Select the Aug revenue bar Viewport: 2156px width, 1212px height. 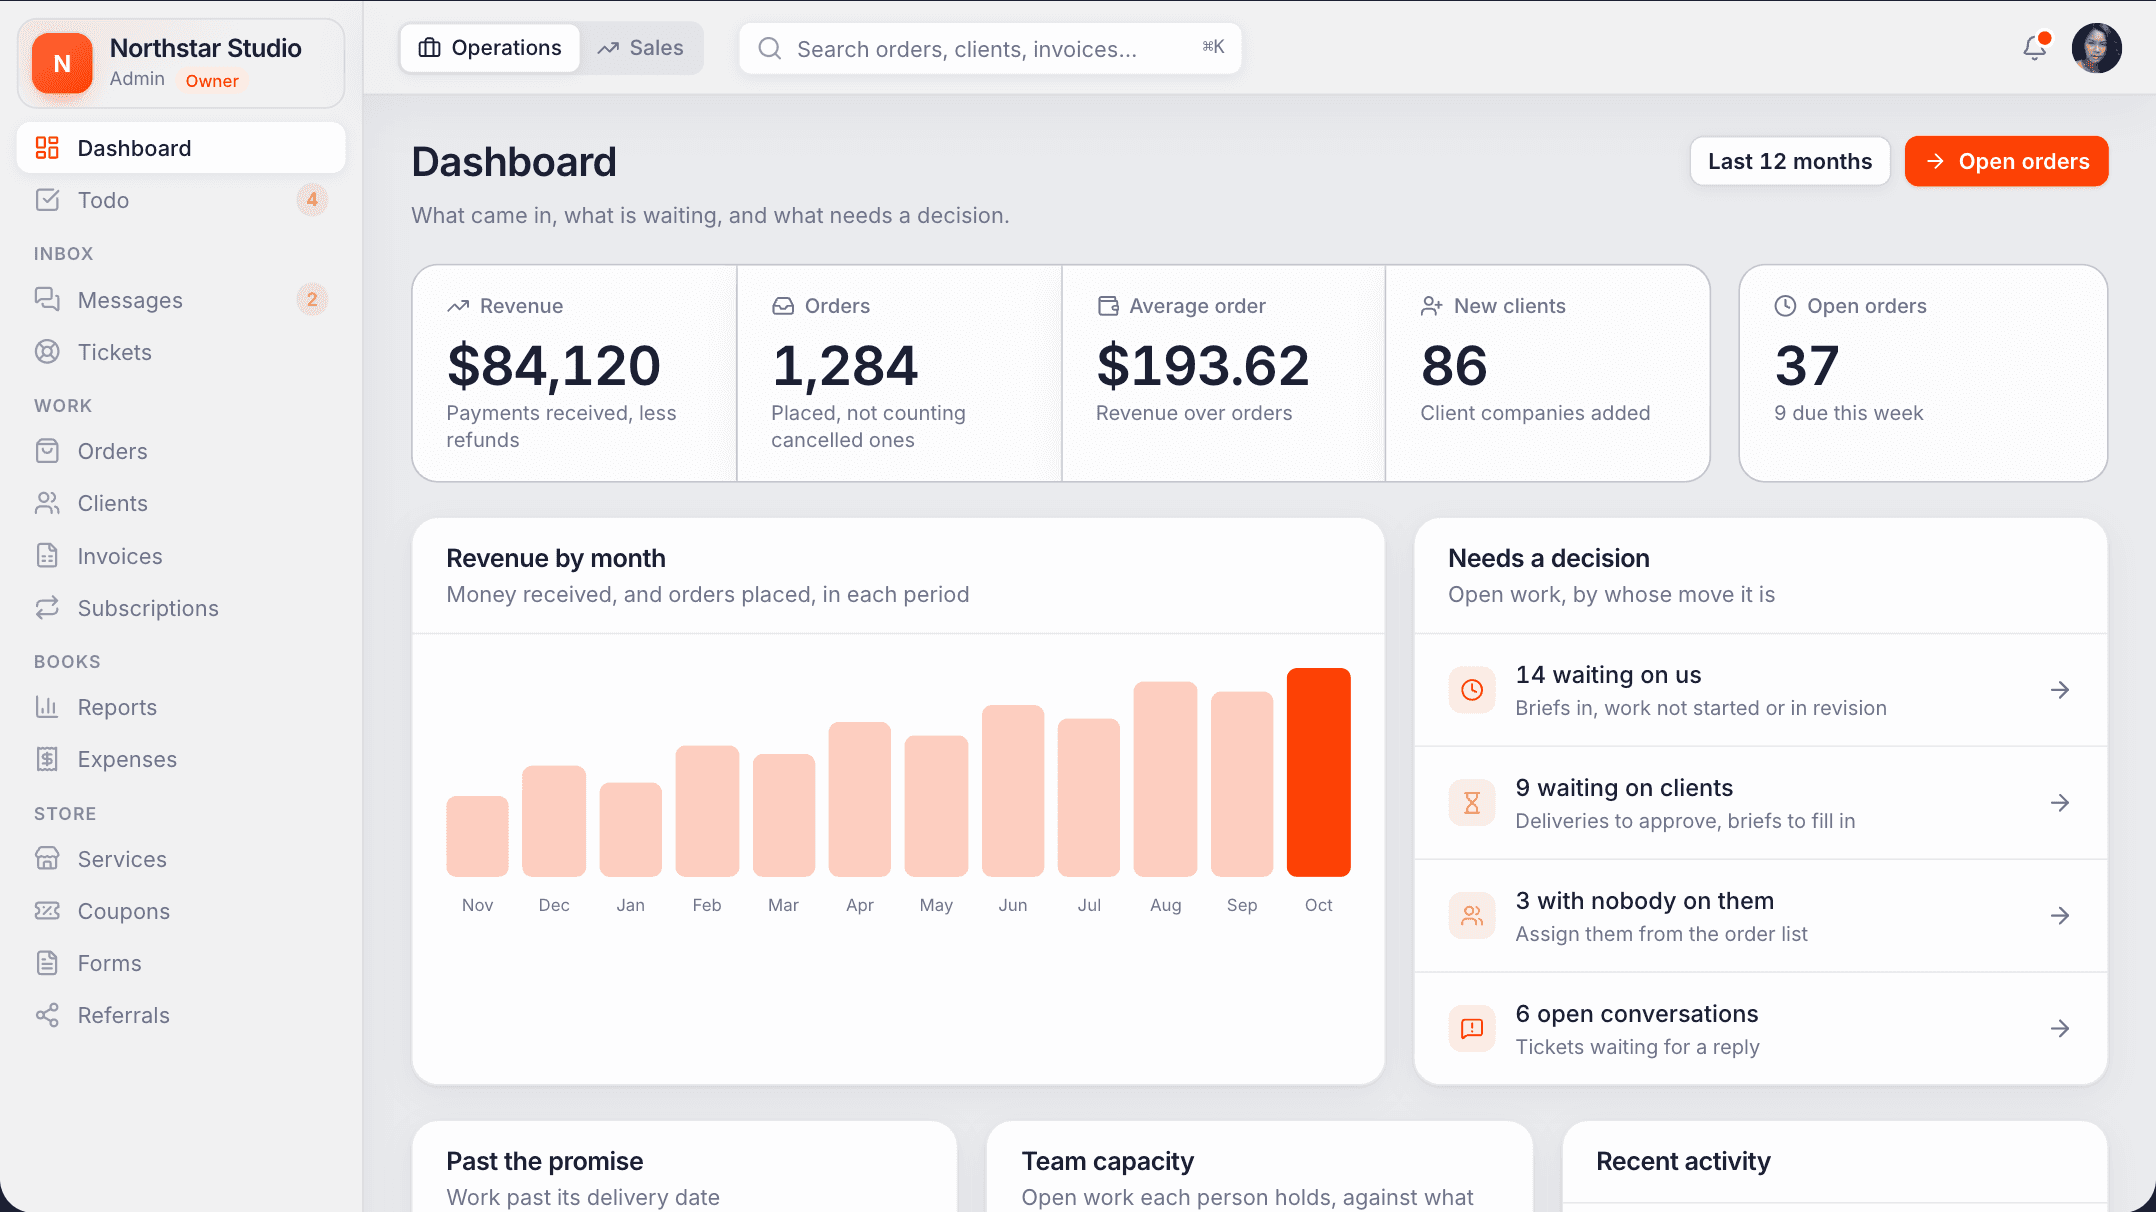1165,779
